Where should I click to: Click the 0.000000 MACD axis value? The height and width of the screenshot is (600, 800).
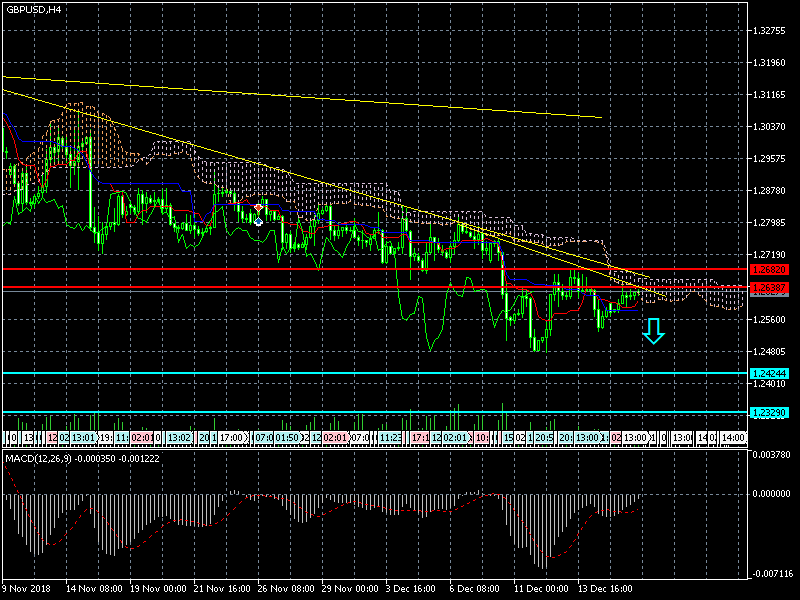pos(770,493)
